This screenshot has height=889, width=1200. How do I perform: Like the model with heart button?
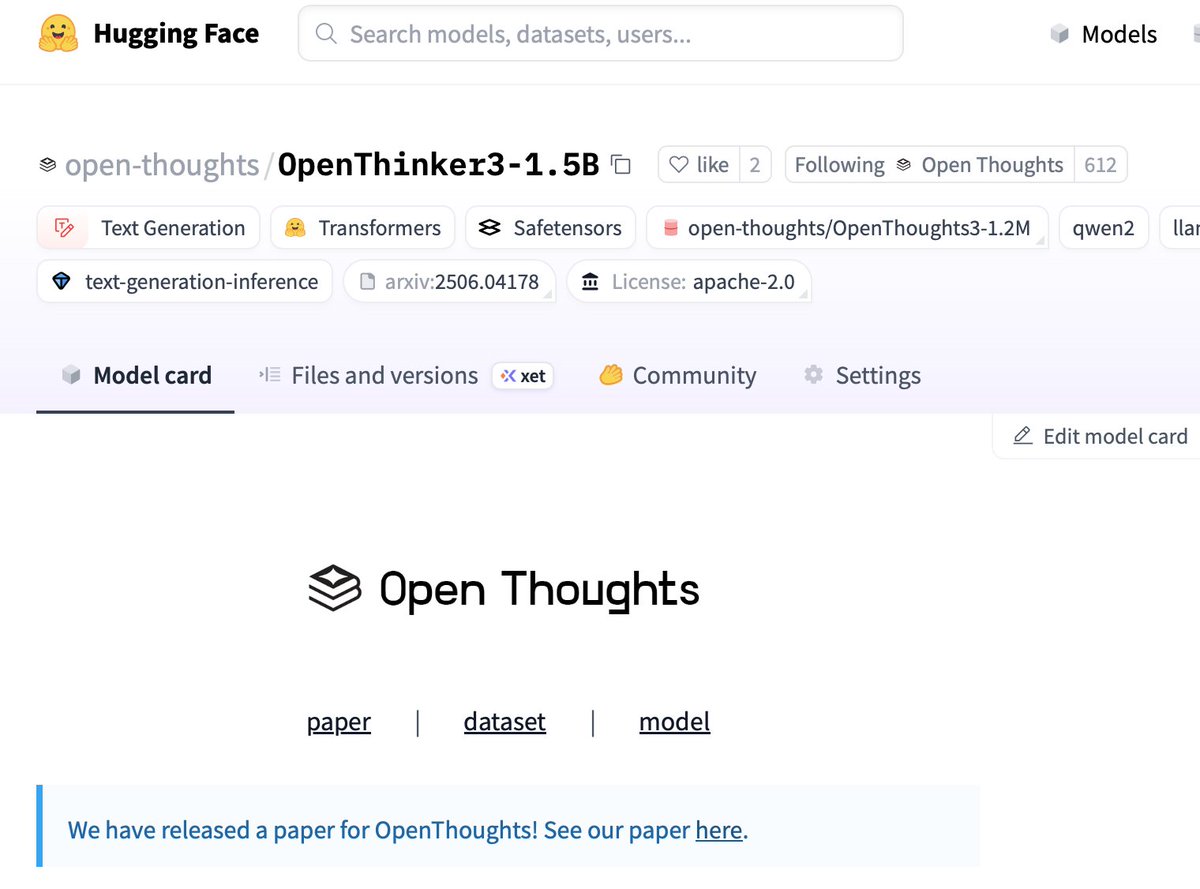pyautogui.click(x=699, y=165)
